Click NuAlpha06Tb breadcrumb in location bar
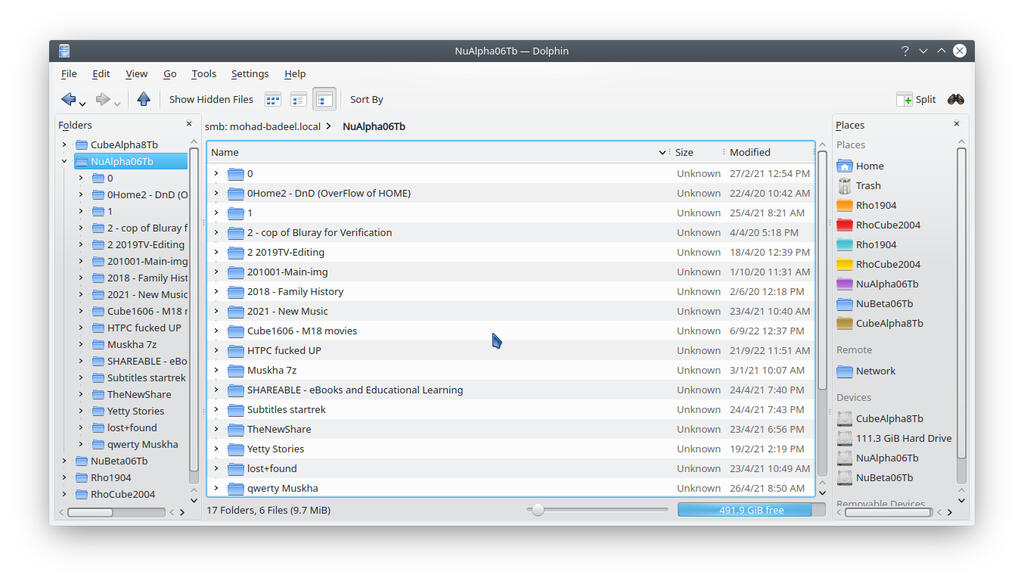 point(374,126)
